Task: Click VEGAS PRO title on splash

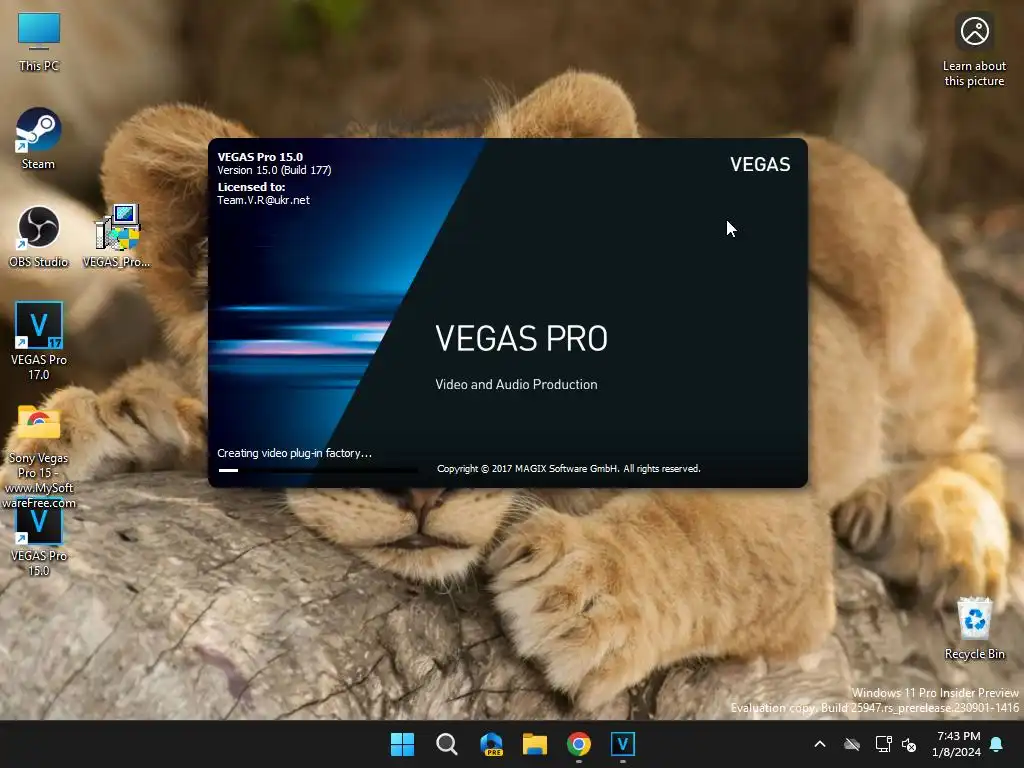Action: pos(521,338)
